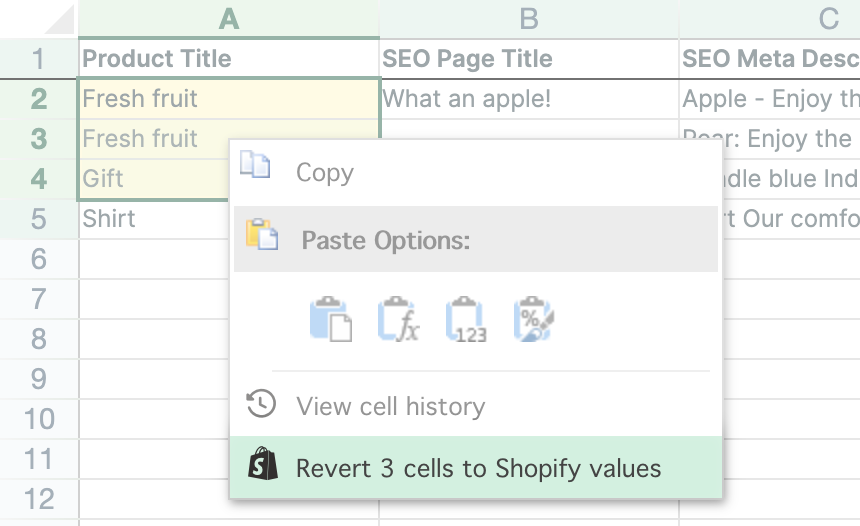Click empty cell A8
This screenshot has width=860, height=526.
coord(154,339)
